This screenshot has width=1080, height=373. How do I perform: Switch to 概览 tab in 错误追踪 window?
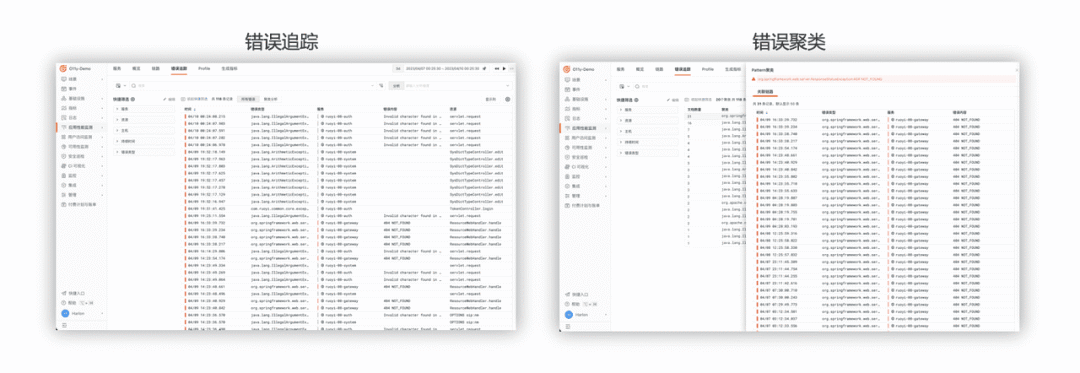click(136, 69)
